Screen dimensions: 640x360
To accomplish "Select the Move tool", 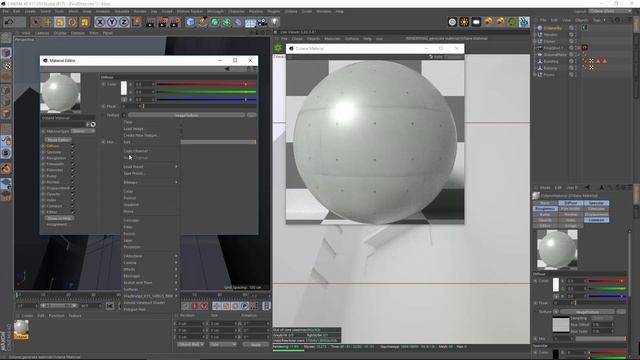I will click(x=48, y=22).
